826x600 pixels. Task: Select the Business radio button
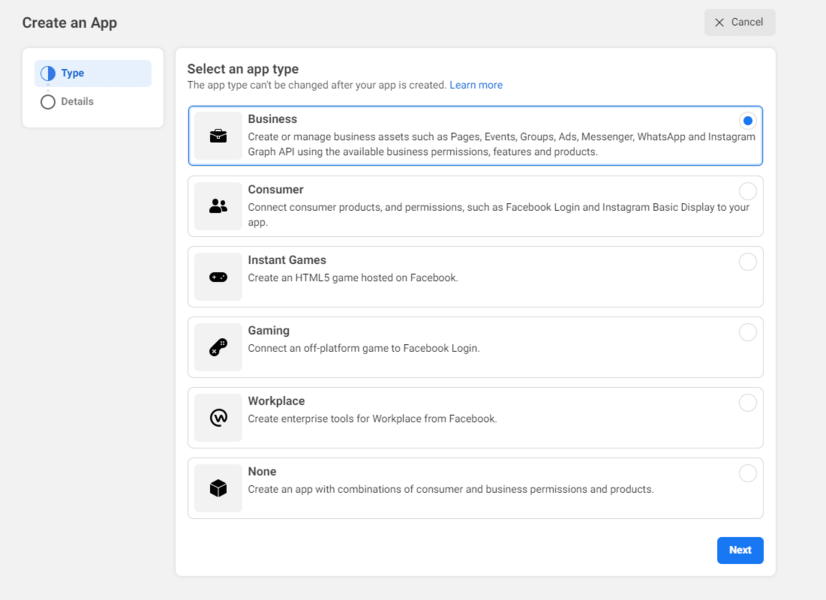click(747, 121)
